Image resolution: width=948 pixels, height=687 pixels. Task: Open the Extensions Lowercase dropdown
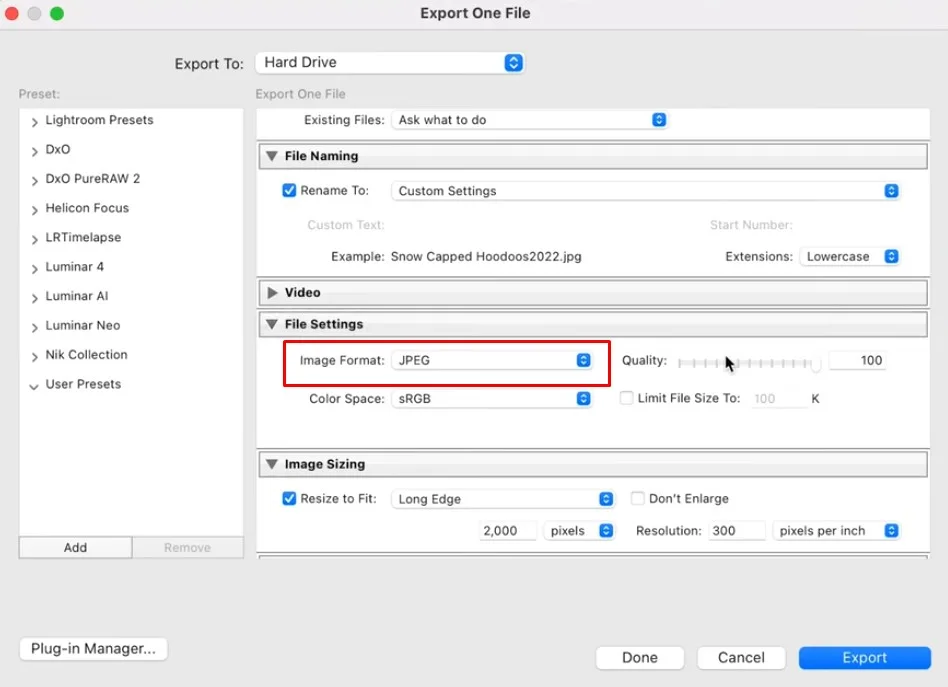pyautogui.click(x=849, y=256)
